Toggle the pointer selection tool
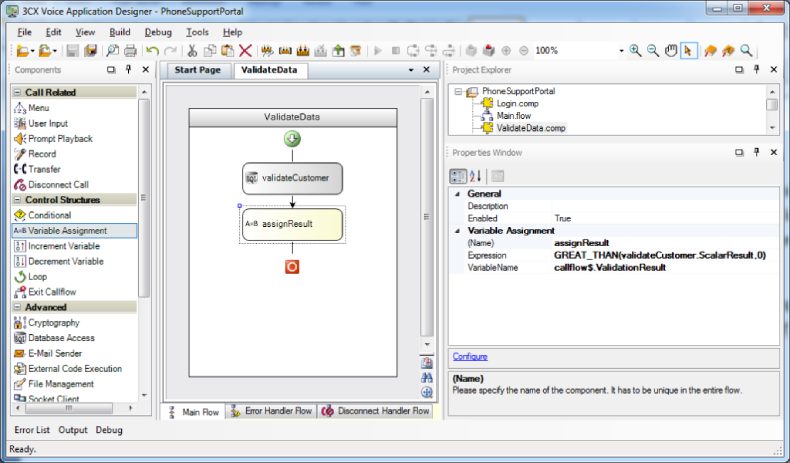This screenshot has width=790, height=463. [688, 50]
